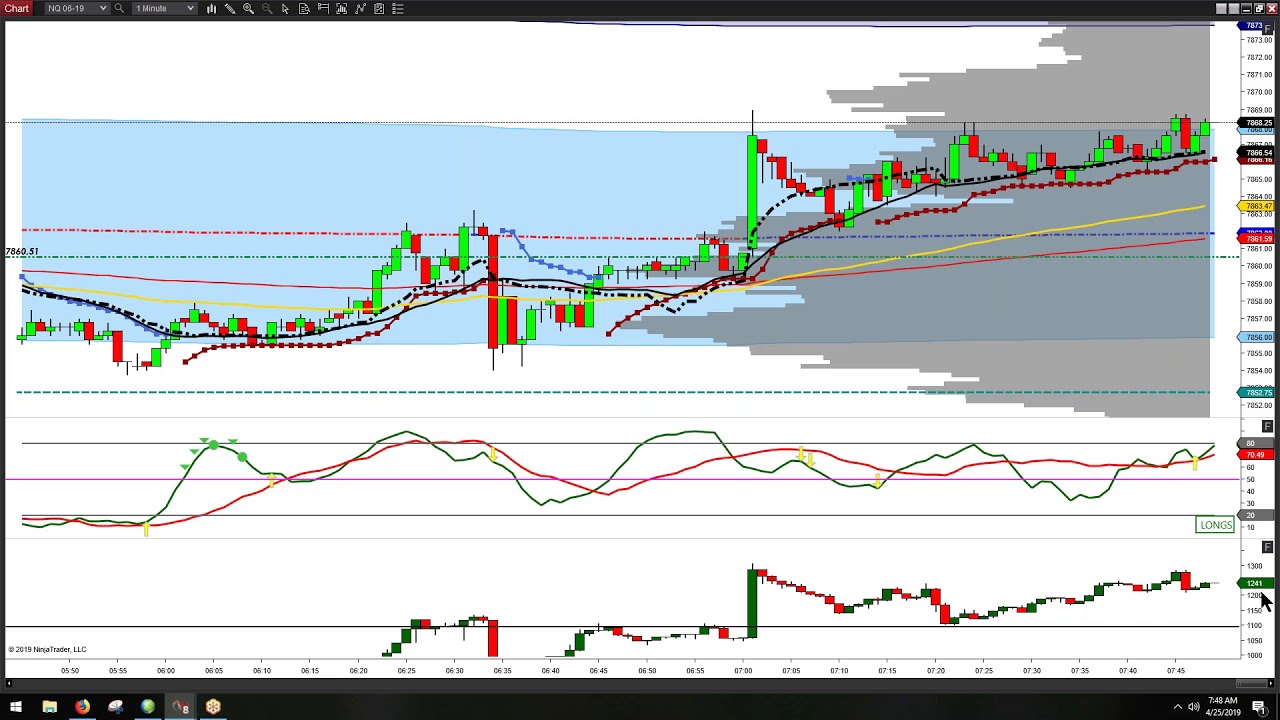Viewport: 1280px width, 720px height.
Task: Click the green 1241 value marker
Action: click(x=1254, y=583)
